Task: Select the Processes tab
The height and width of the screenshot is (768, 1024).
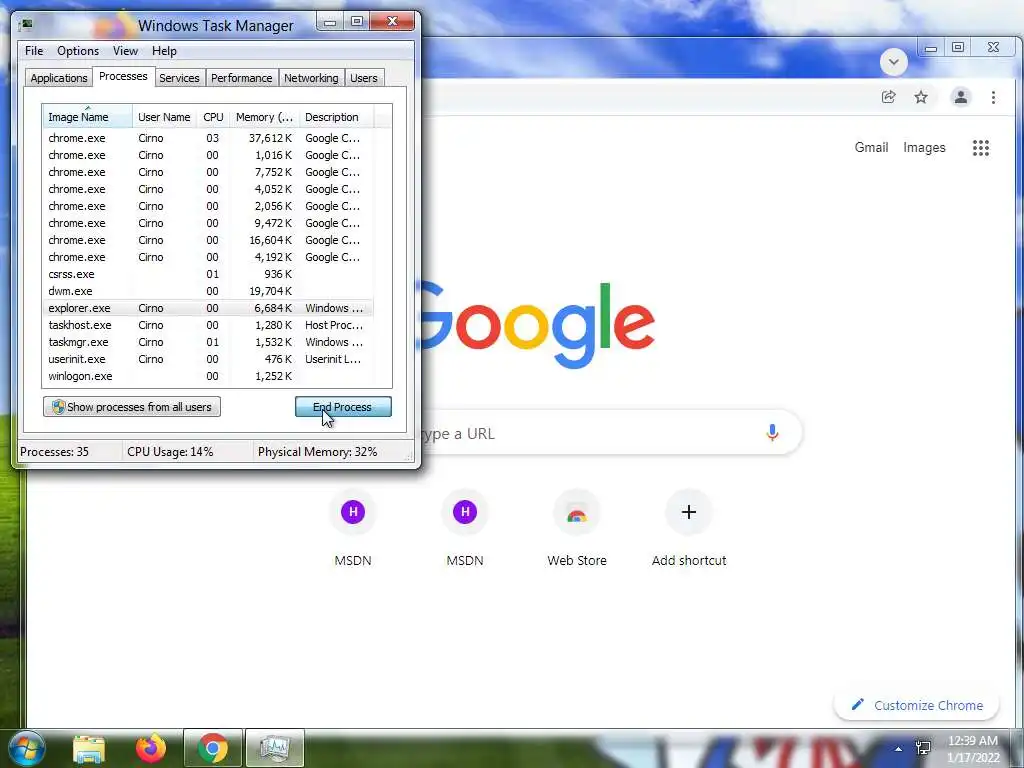Action: tap(123, 76)
